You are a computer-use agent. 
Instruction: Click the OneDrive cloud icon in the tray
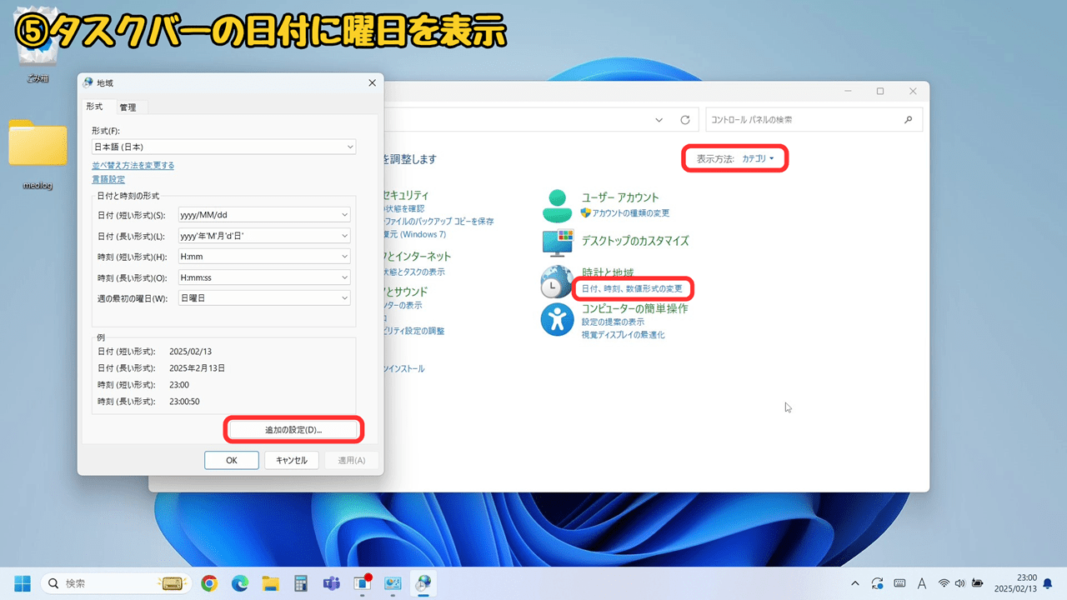click(878, 583)
